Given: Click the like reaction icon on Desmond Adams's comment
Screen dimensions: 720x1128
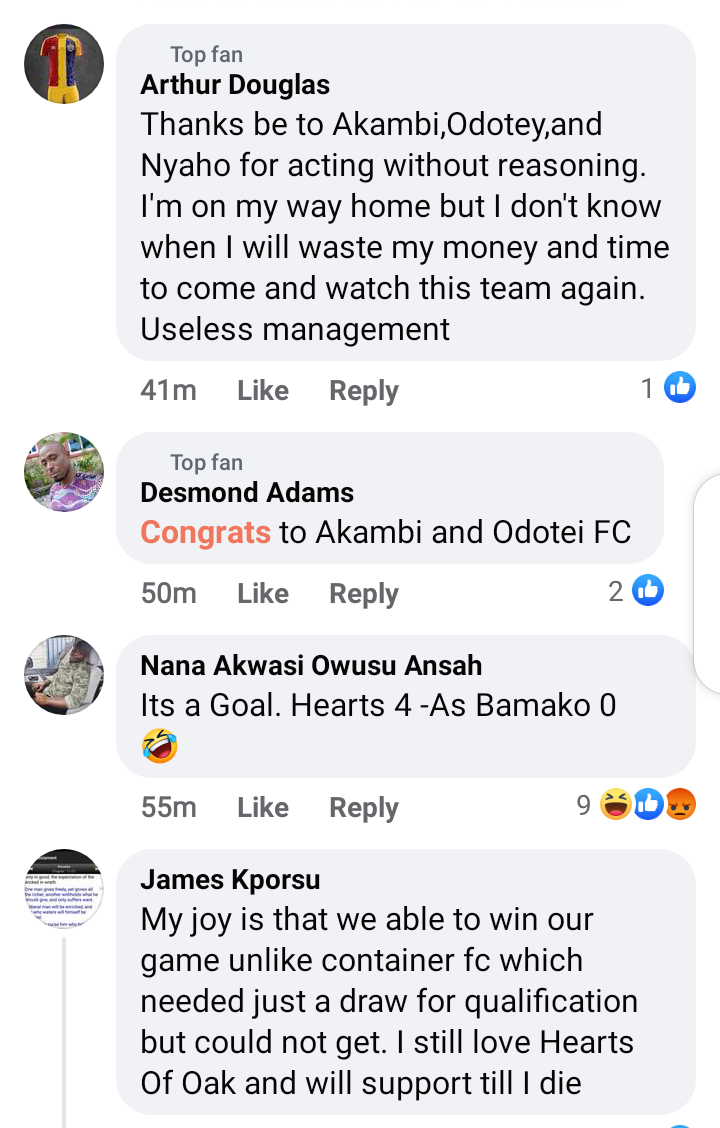Looking at the screenshot, I should [648, 590].
